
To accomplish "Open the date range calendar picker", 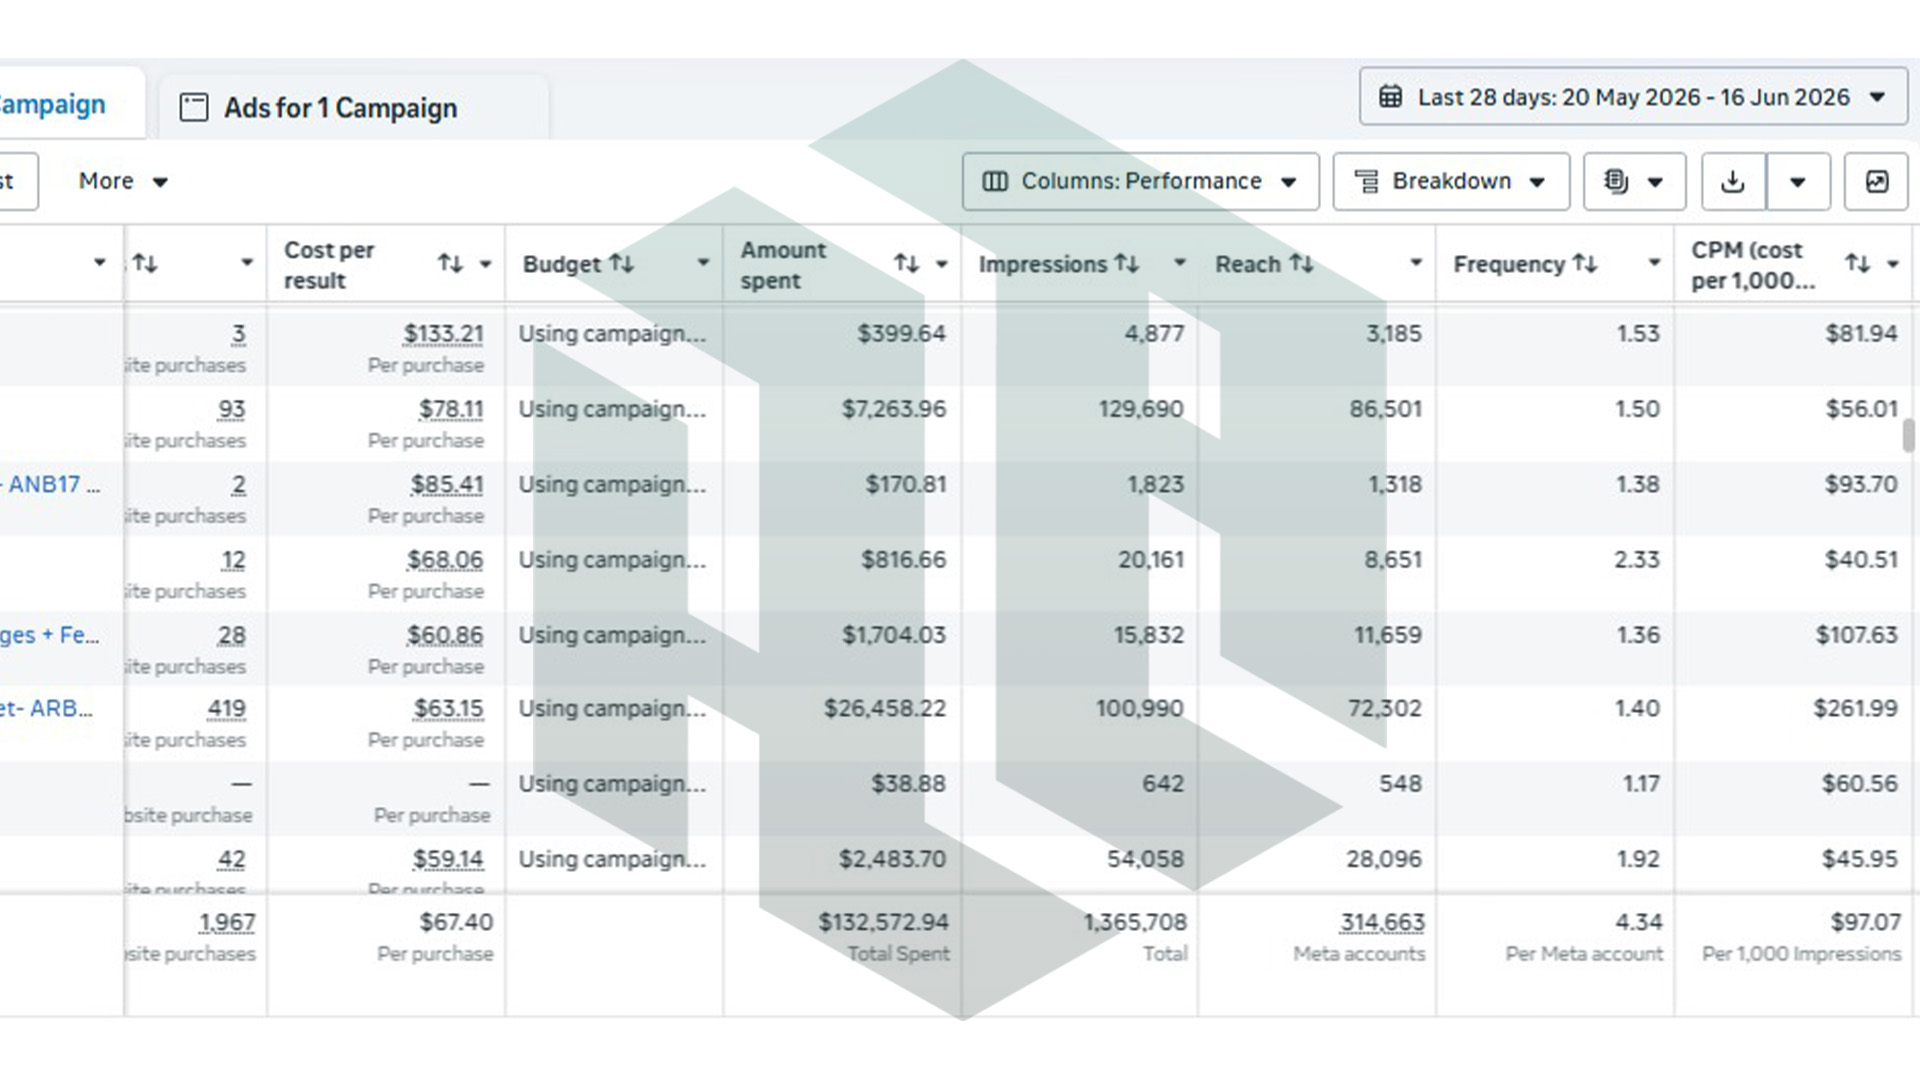I will point(1632,97).
